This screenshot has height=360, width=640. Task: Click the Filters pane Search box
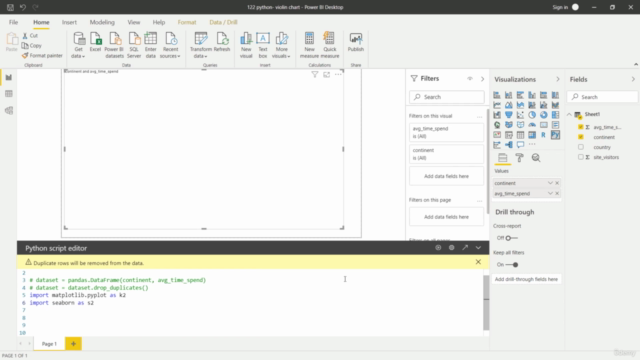pos(447,97)
